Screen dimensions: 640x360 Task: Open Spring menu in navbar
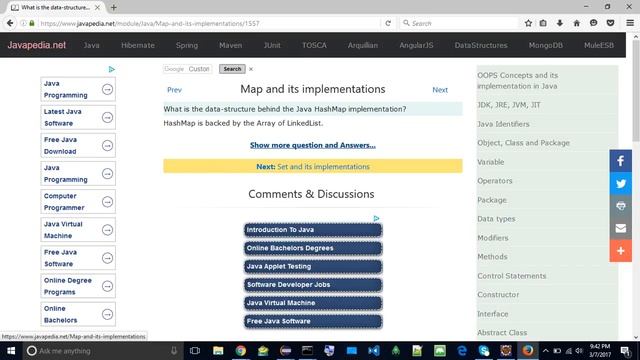click(x=187, y=45)
